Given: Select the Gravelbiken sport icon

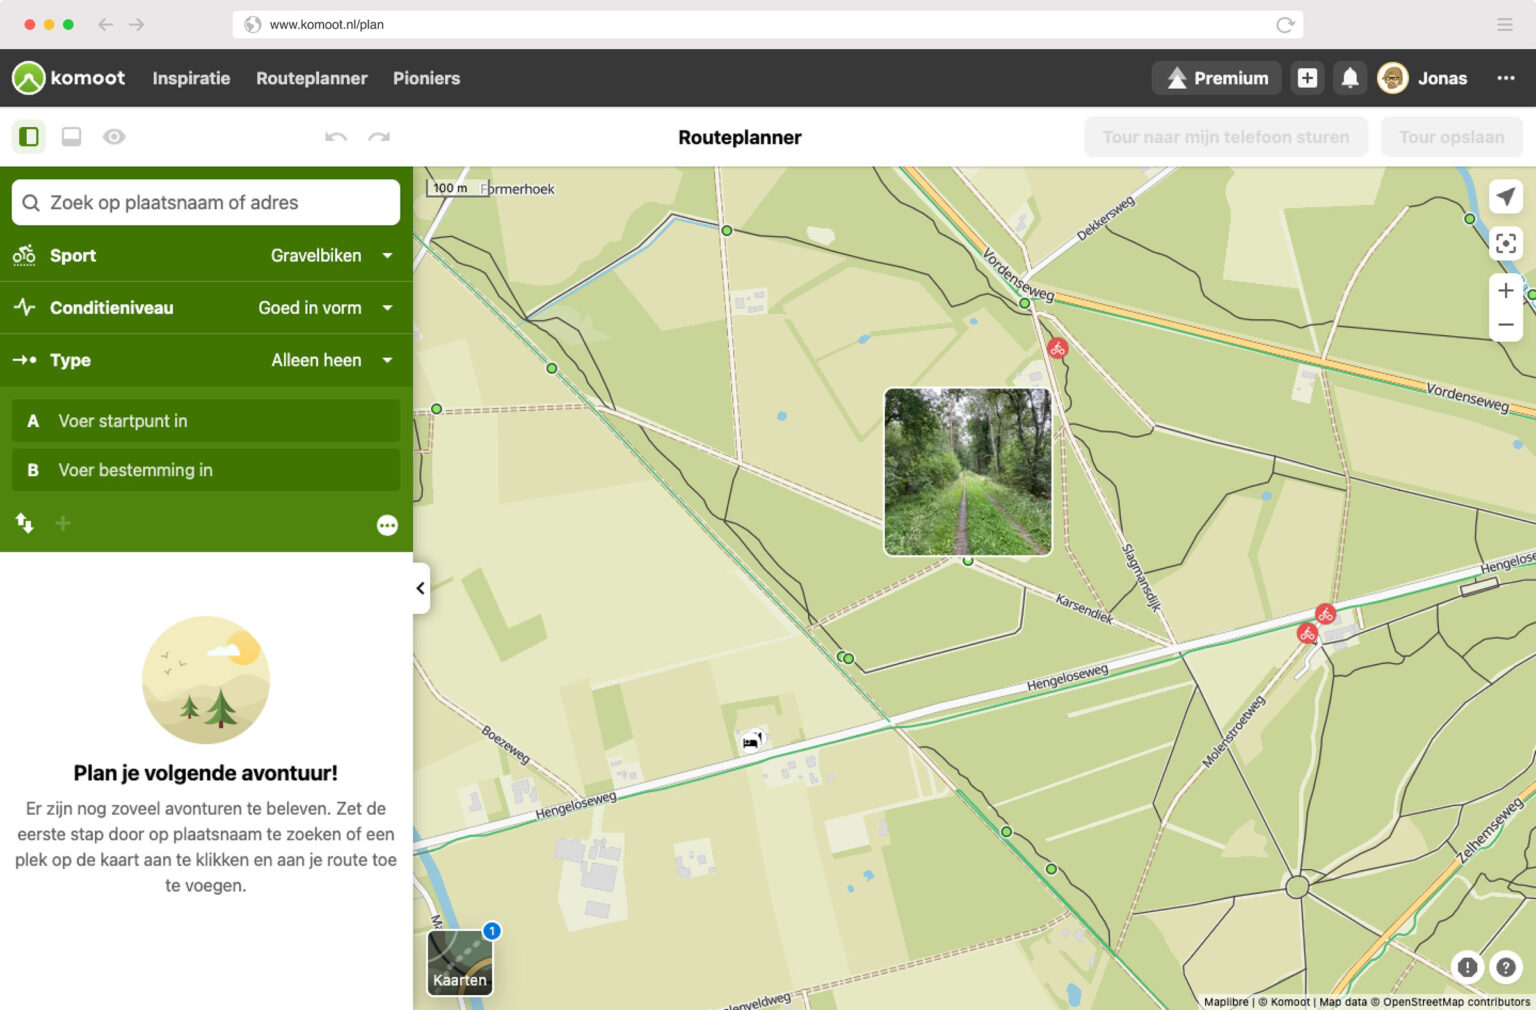Looking at the screenshot, I should tap(23, 255).
